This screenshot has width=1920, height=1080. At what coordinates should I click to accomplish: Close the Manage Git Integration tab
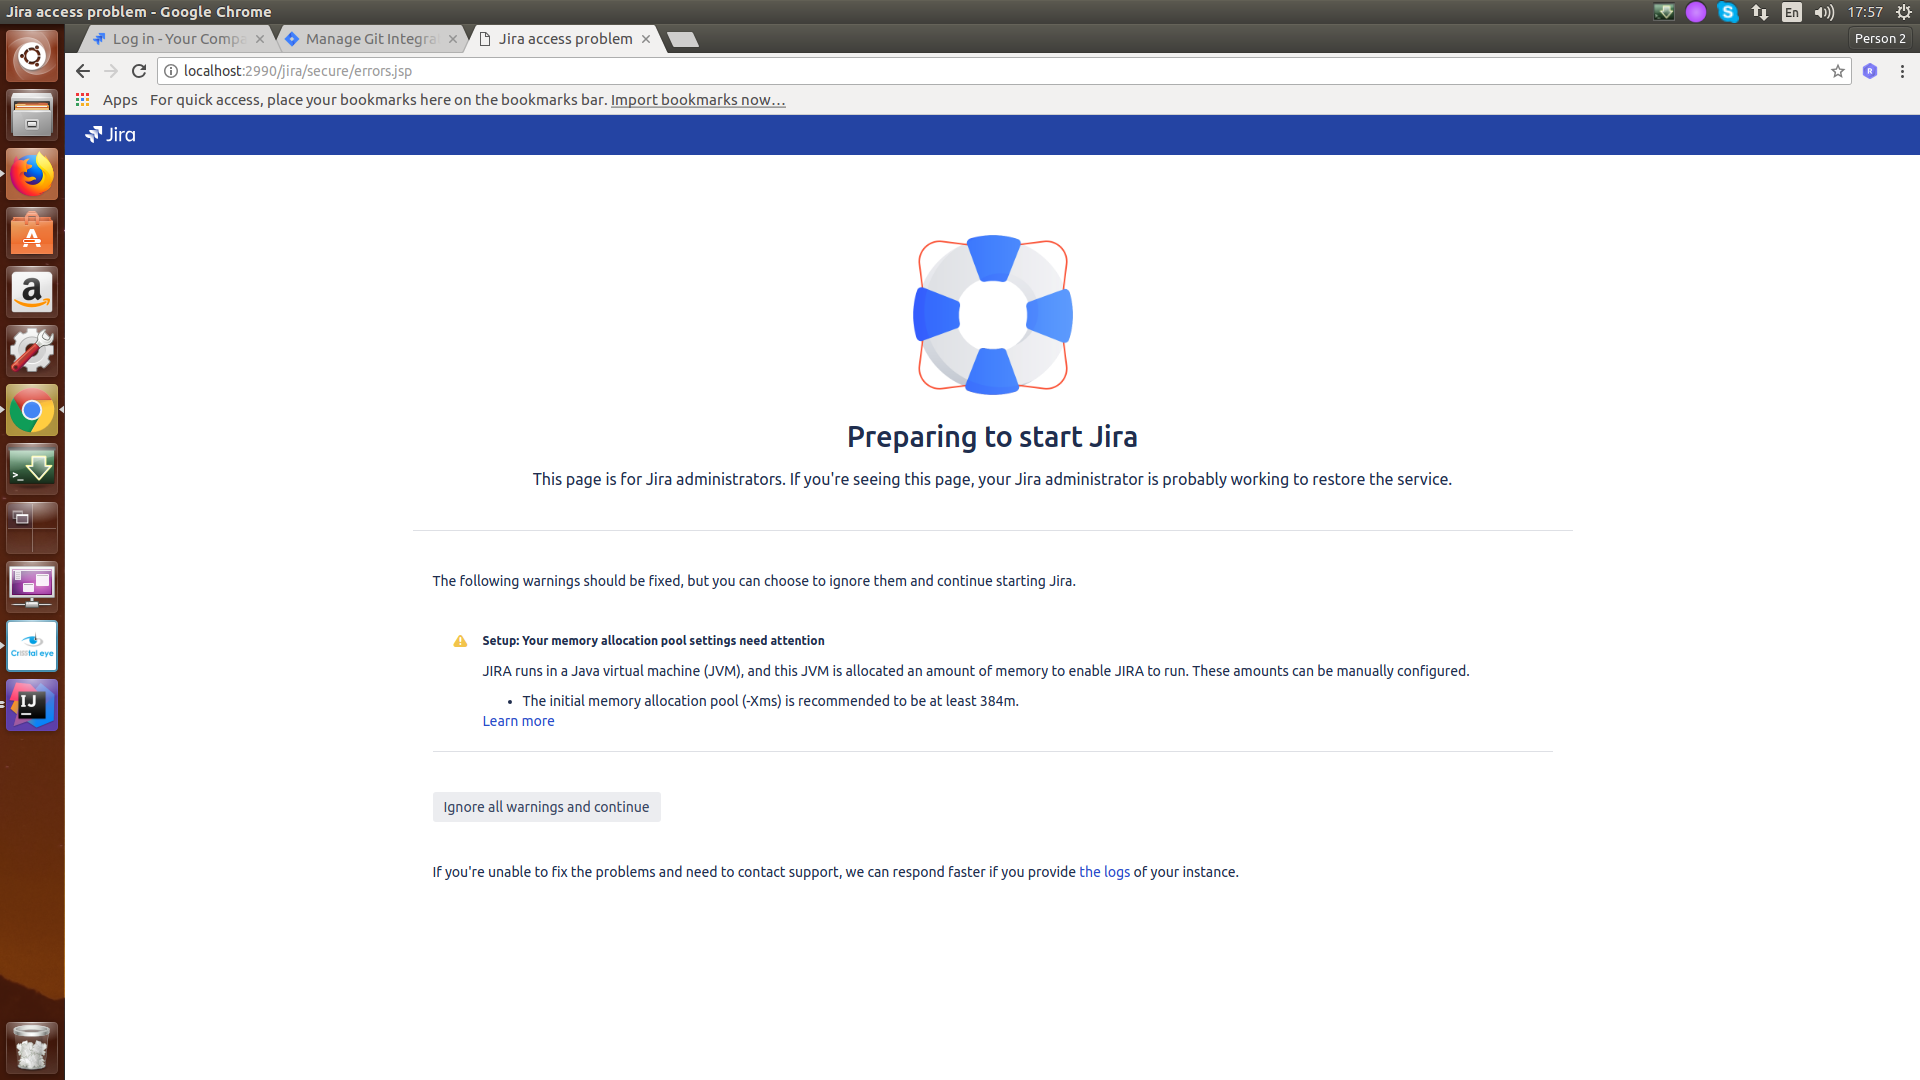(453, 39)
